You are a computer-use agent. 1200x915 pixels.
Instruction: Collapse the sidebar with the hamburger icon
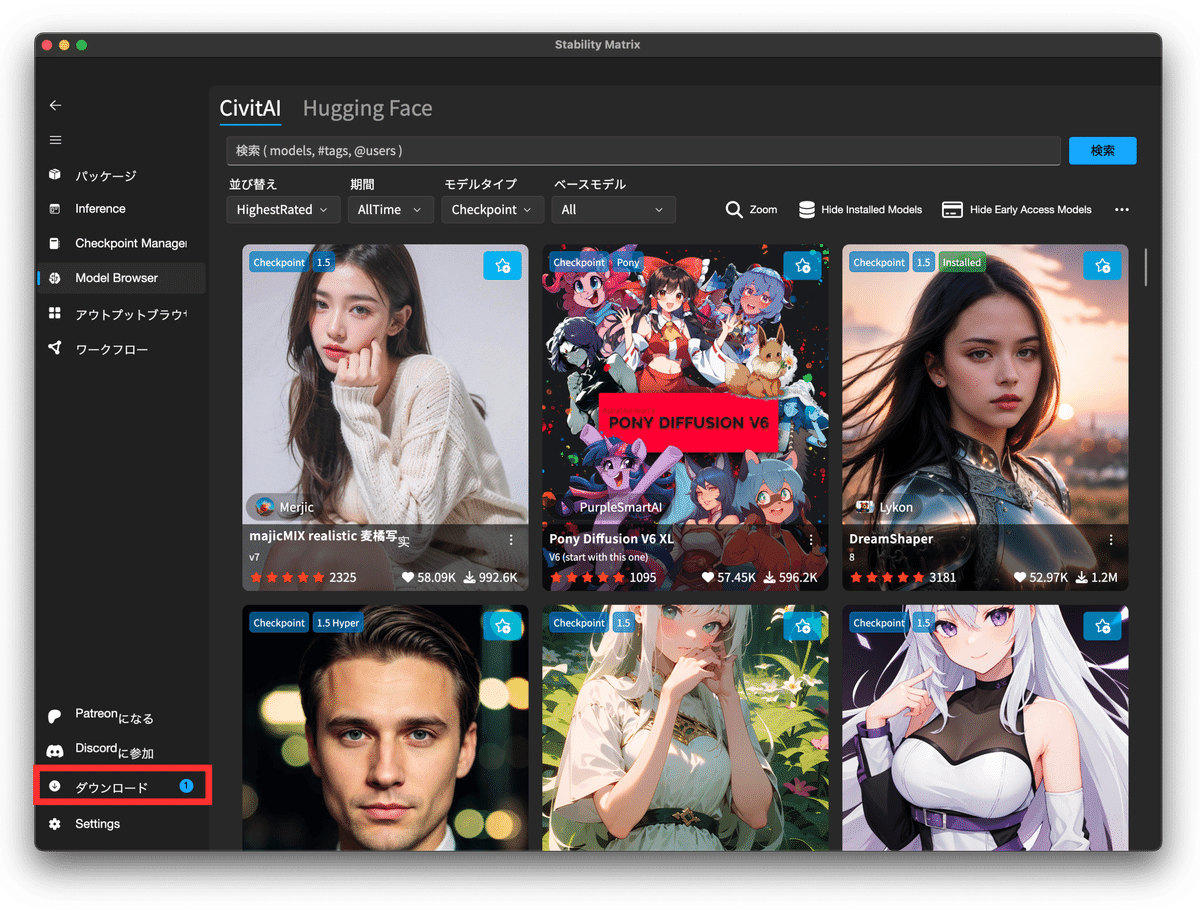tap(55, 140)
